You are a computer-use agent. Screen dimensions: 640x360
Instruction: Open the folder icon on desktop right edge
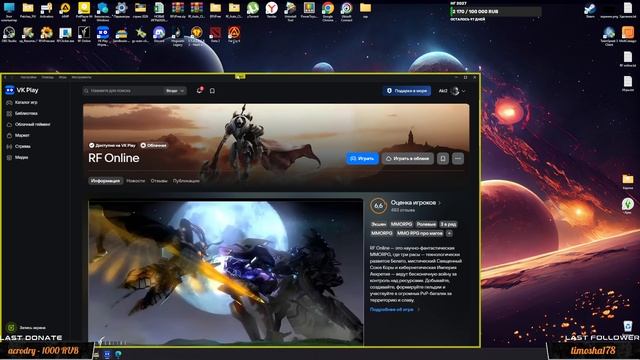pyautogui.click(x=628, y=181)
